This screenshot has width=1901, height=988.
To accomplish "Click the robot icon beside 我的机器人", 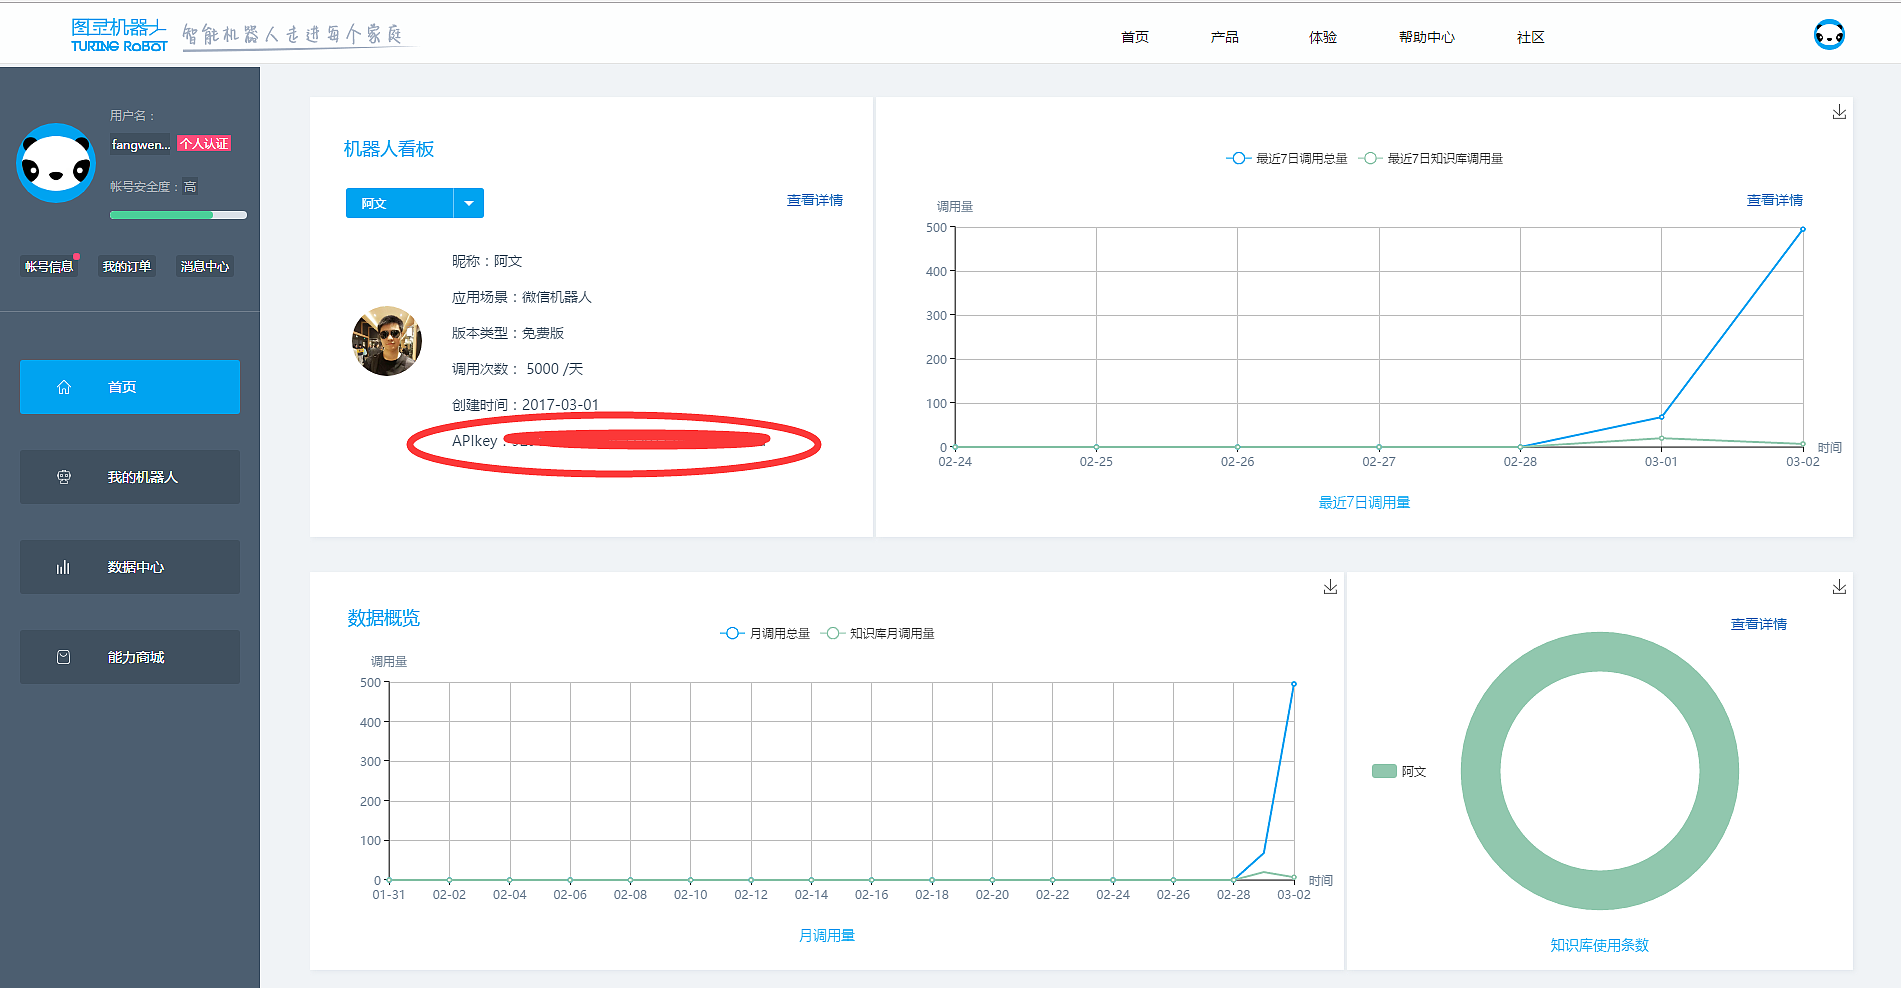I will coord(64,477).
